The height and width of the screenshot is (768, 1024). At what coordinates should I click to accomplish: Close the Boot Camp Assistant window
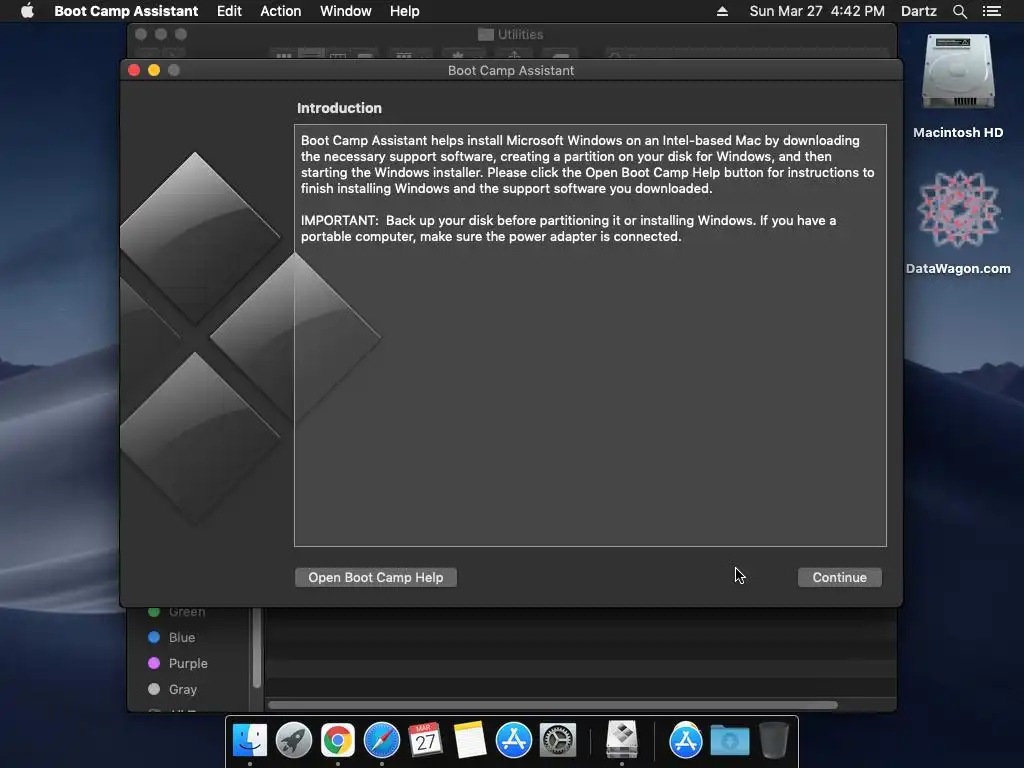134,70
